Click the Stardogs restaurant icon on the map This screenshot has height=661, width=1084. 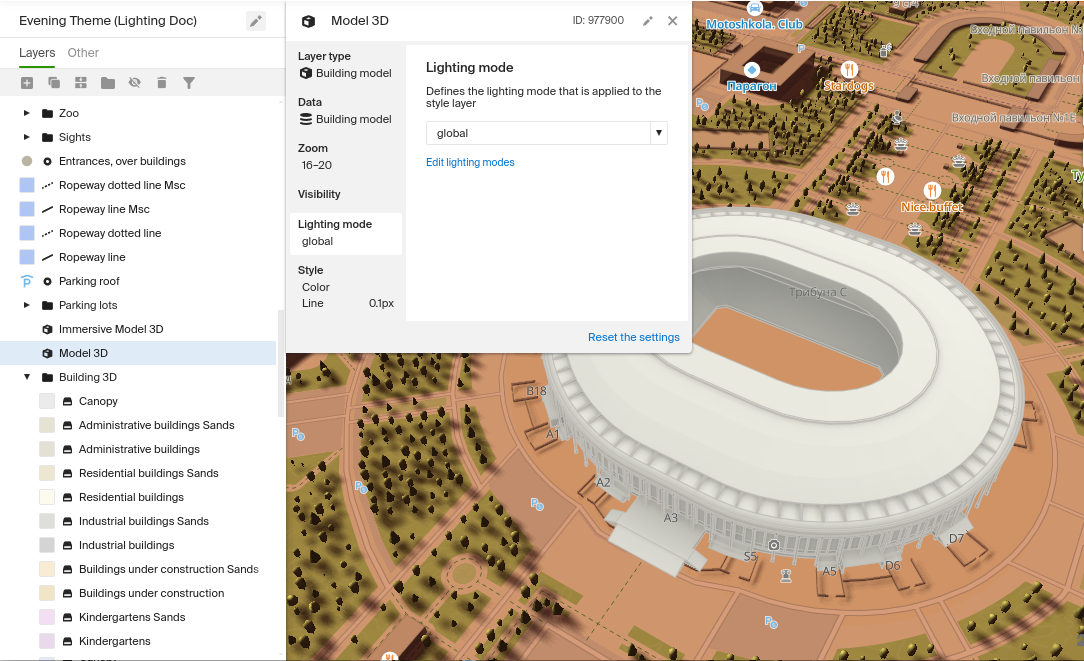pyautogui.click(x=849, y=69)
